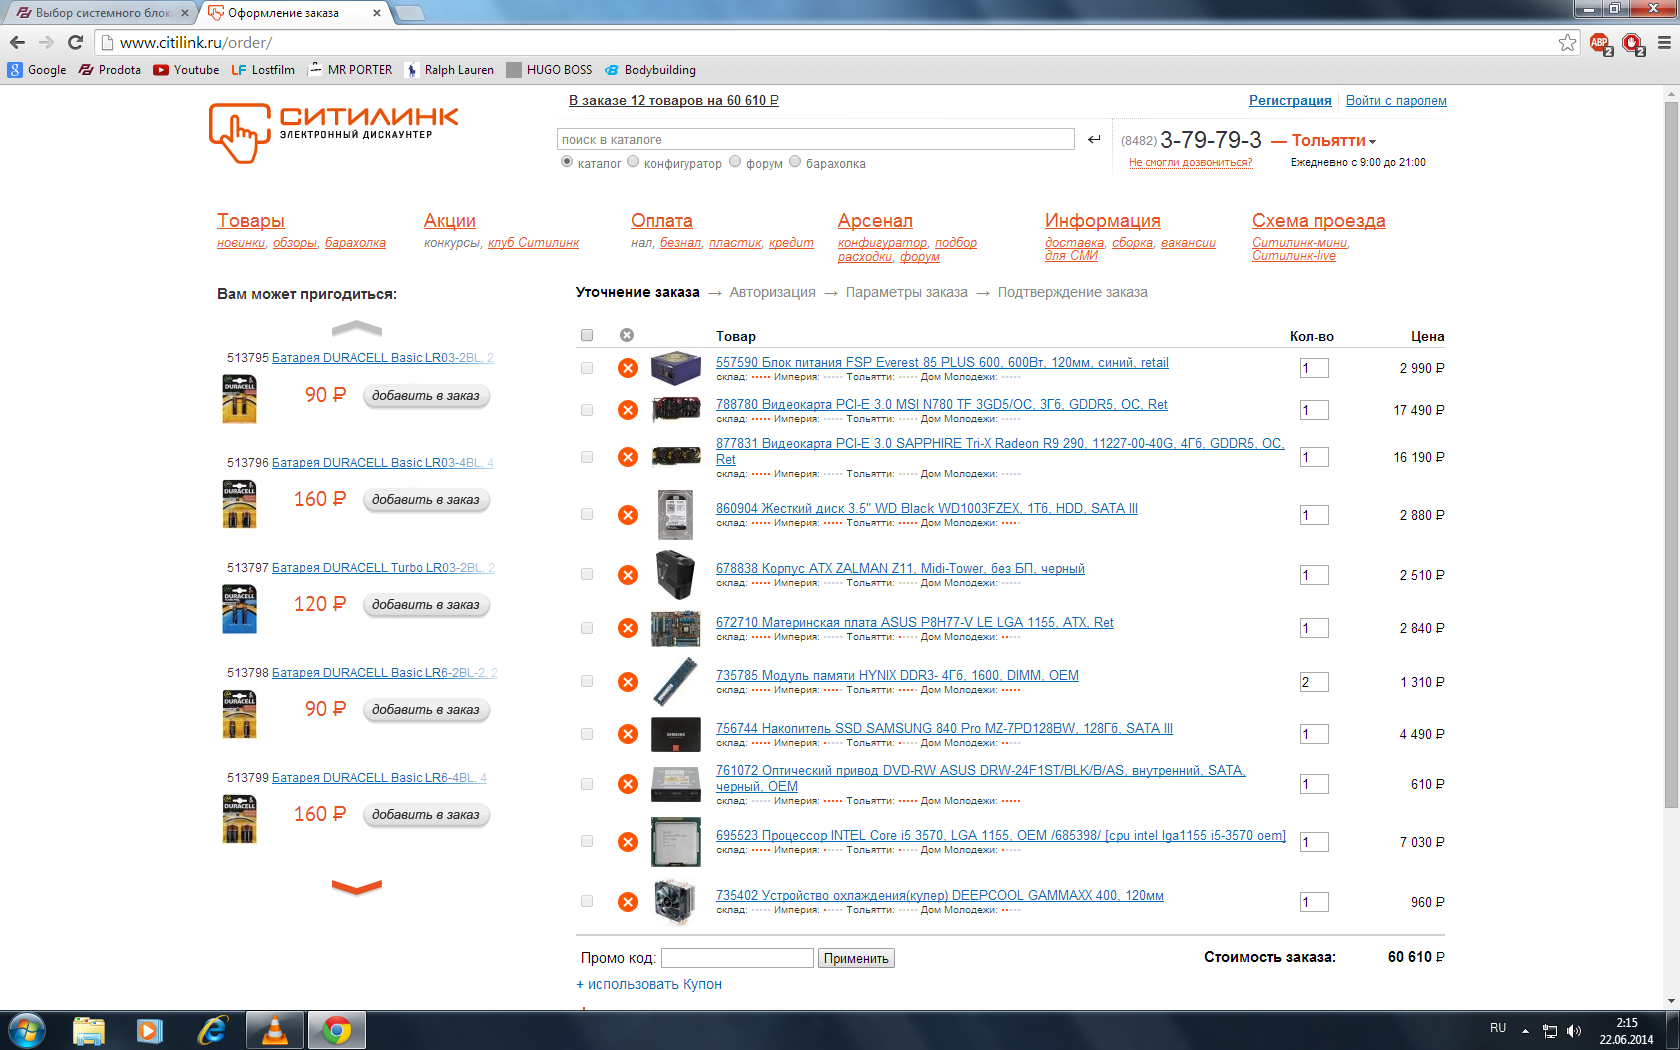
Task: Remove ZALMAN Z11 case from order
Action: point(628,575)
